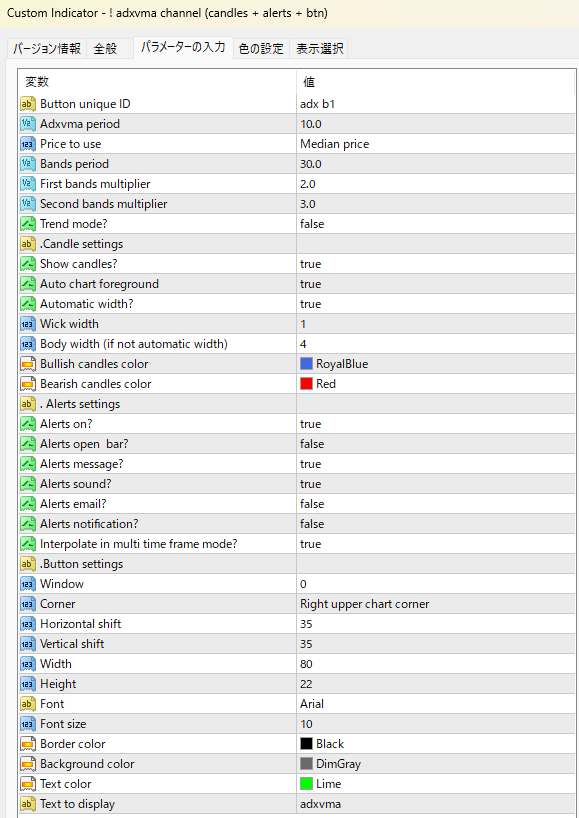Click the color icon beside Text color
Image resolution: width=579 pixels, height=818 pixels.
(x=28, y=784)
